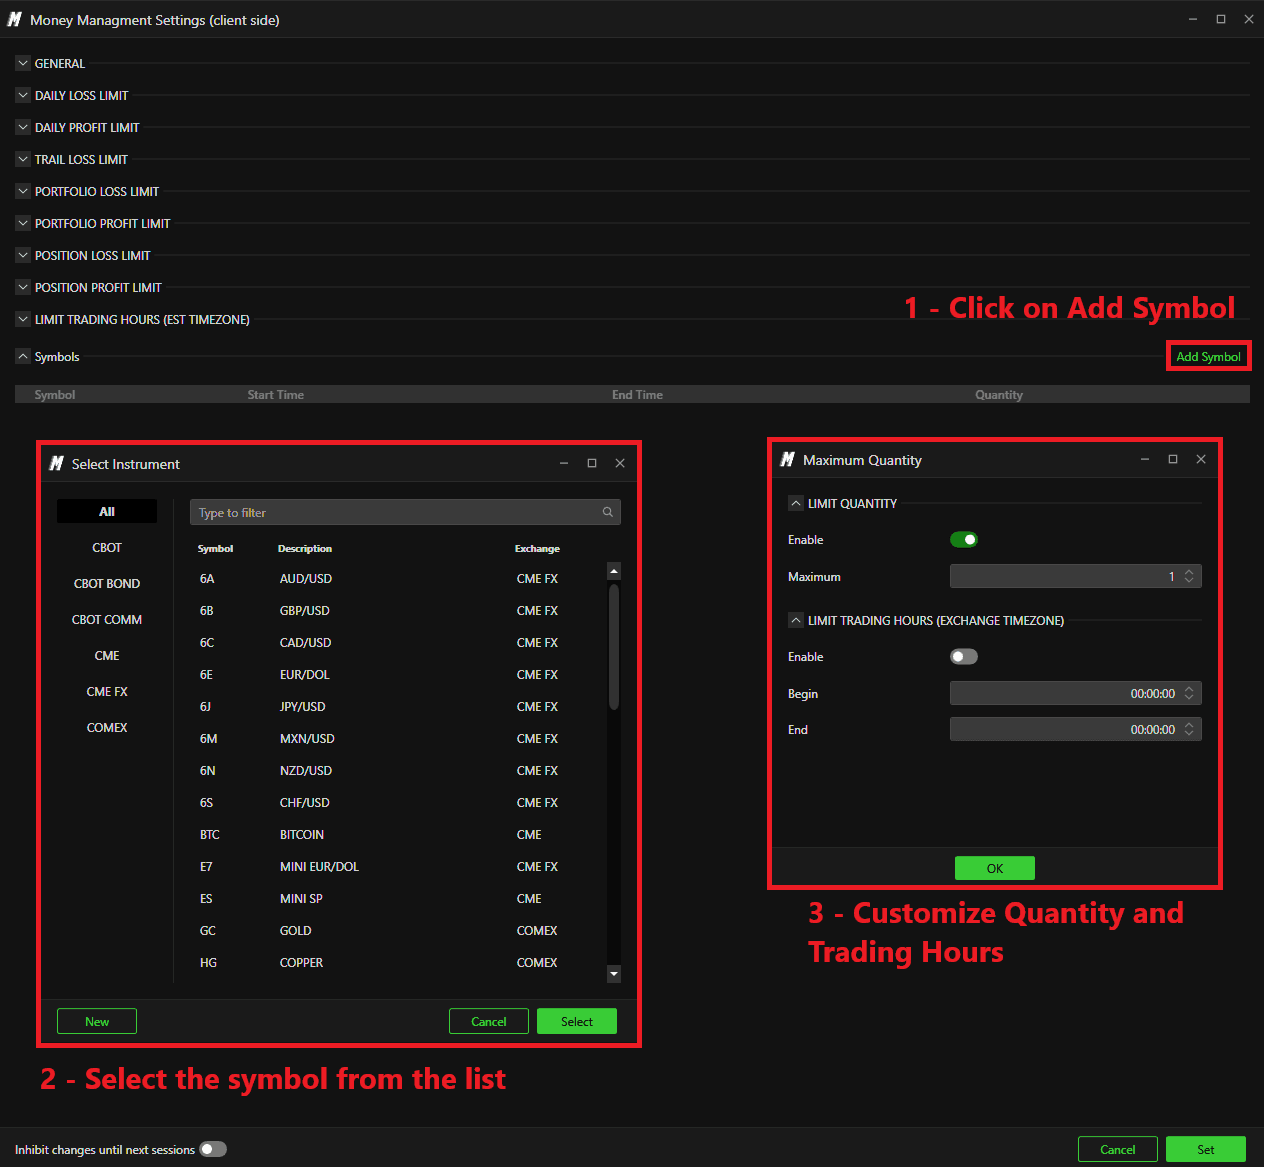The width and height of the screenshot is (1264, 1167).
Task: Collapse the Symbols section
Action: 23,356
